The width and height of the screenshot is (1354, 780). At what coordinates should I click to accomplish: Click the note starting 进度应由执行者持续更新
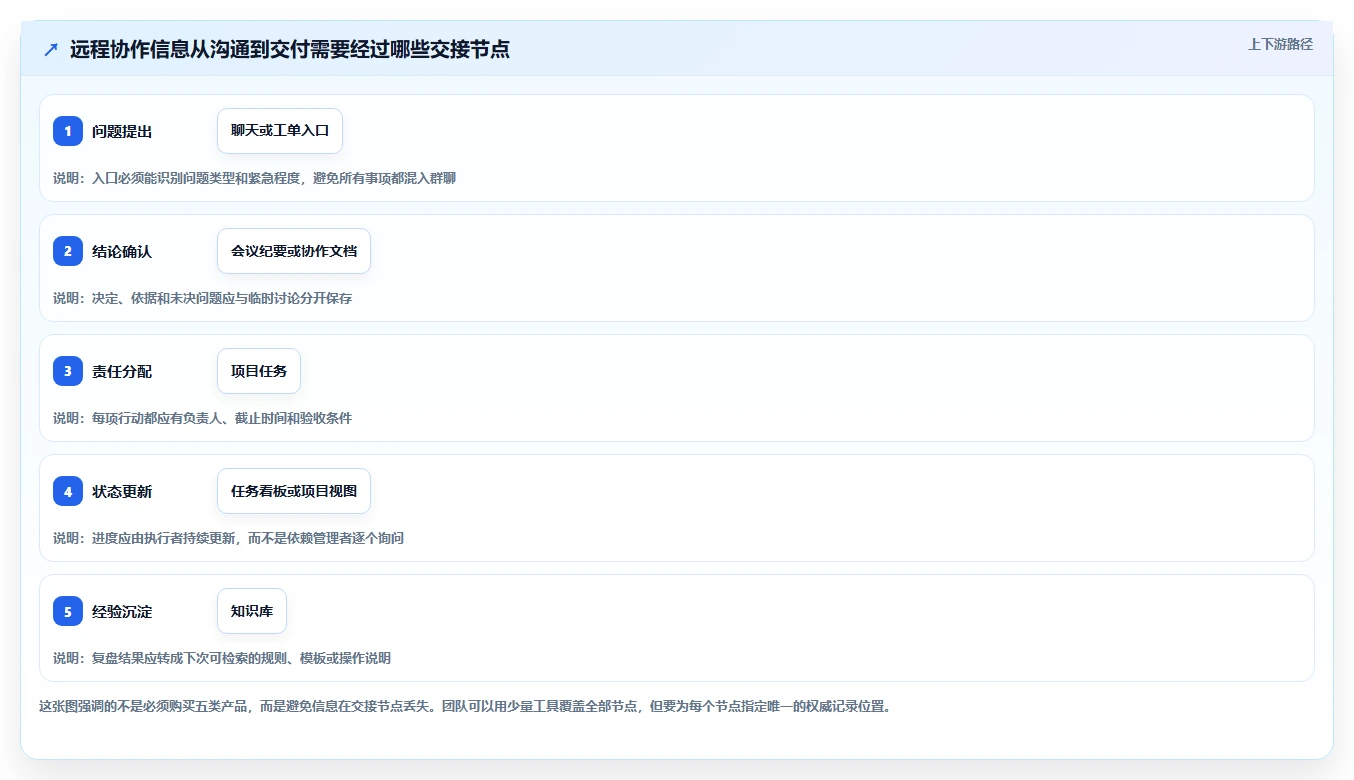229,538
